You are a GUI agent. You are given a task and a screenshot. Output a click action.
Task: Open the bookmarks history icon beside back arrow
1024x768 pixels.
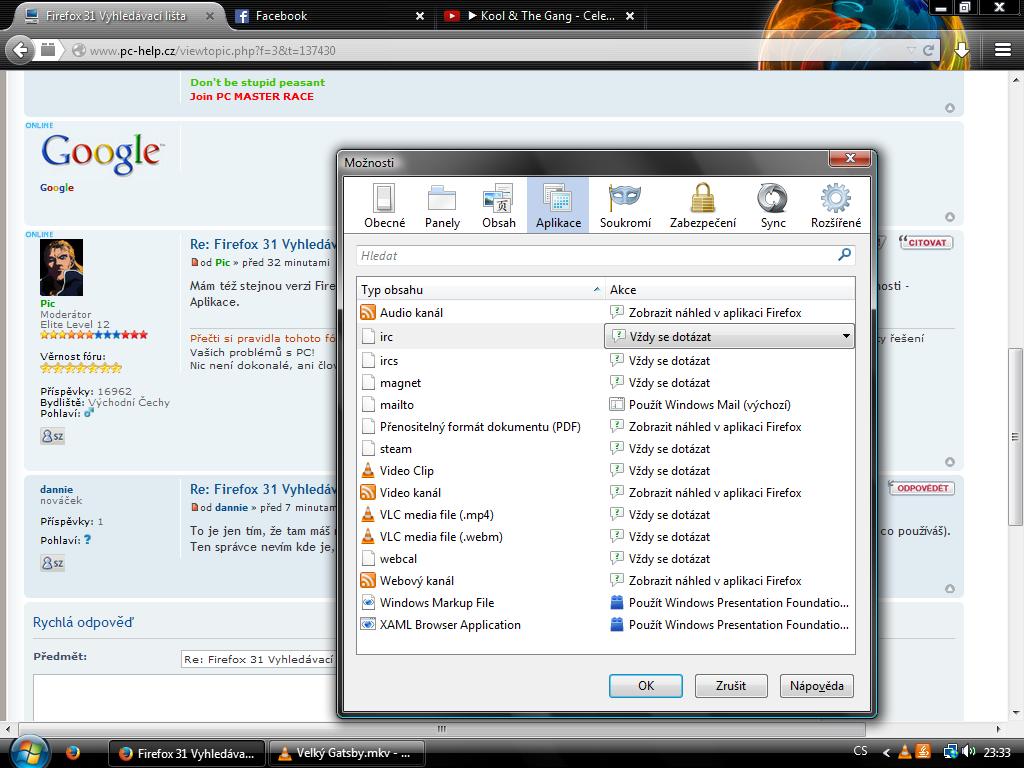(48, 50)
